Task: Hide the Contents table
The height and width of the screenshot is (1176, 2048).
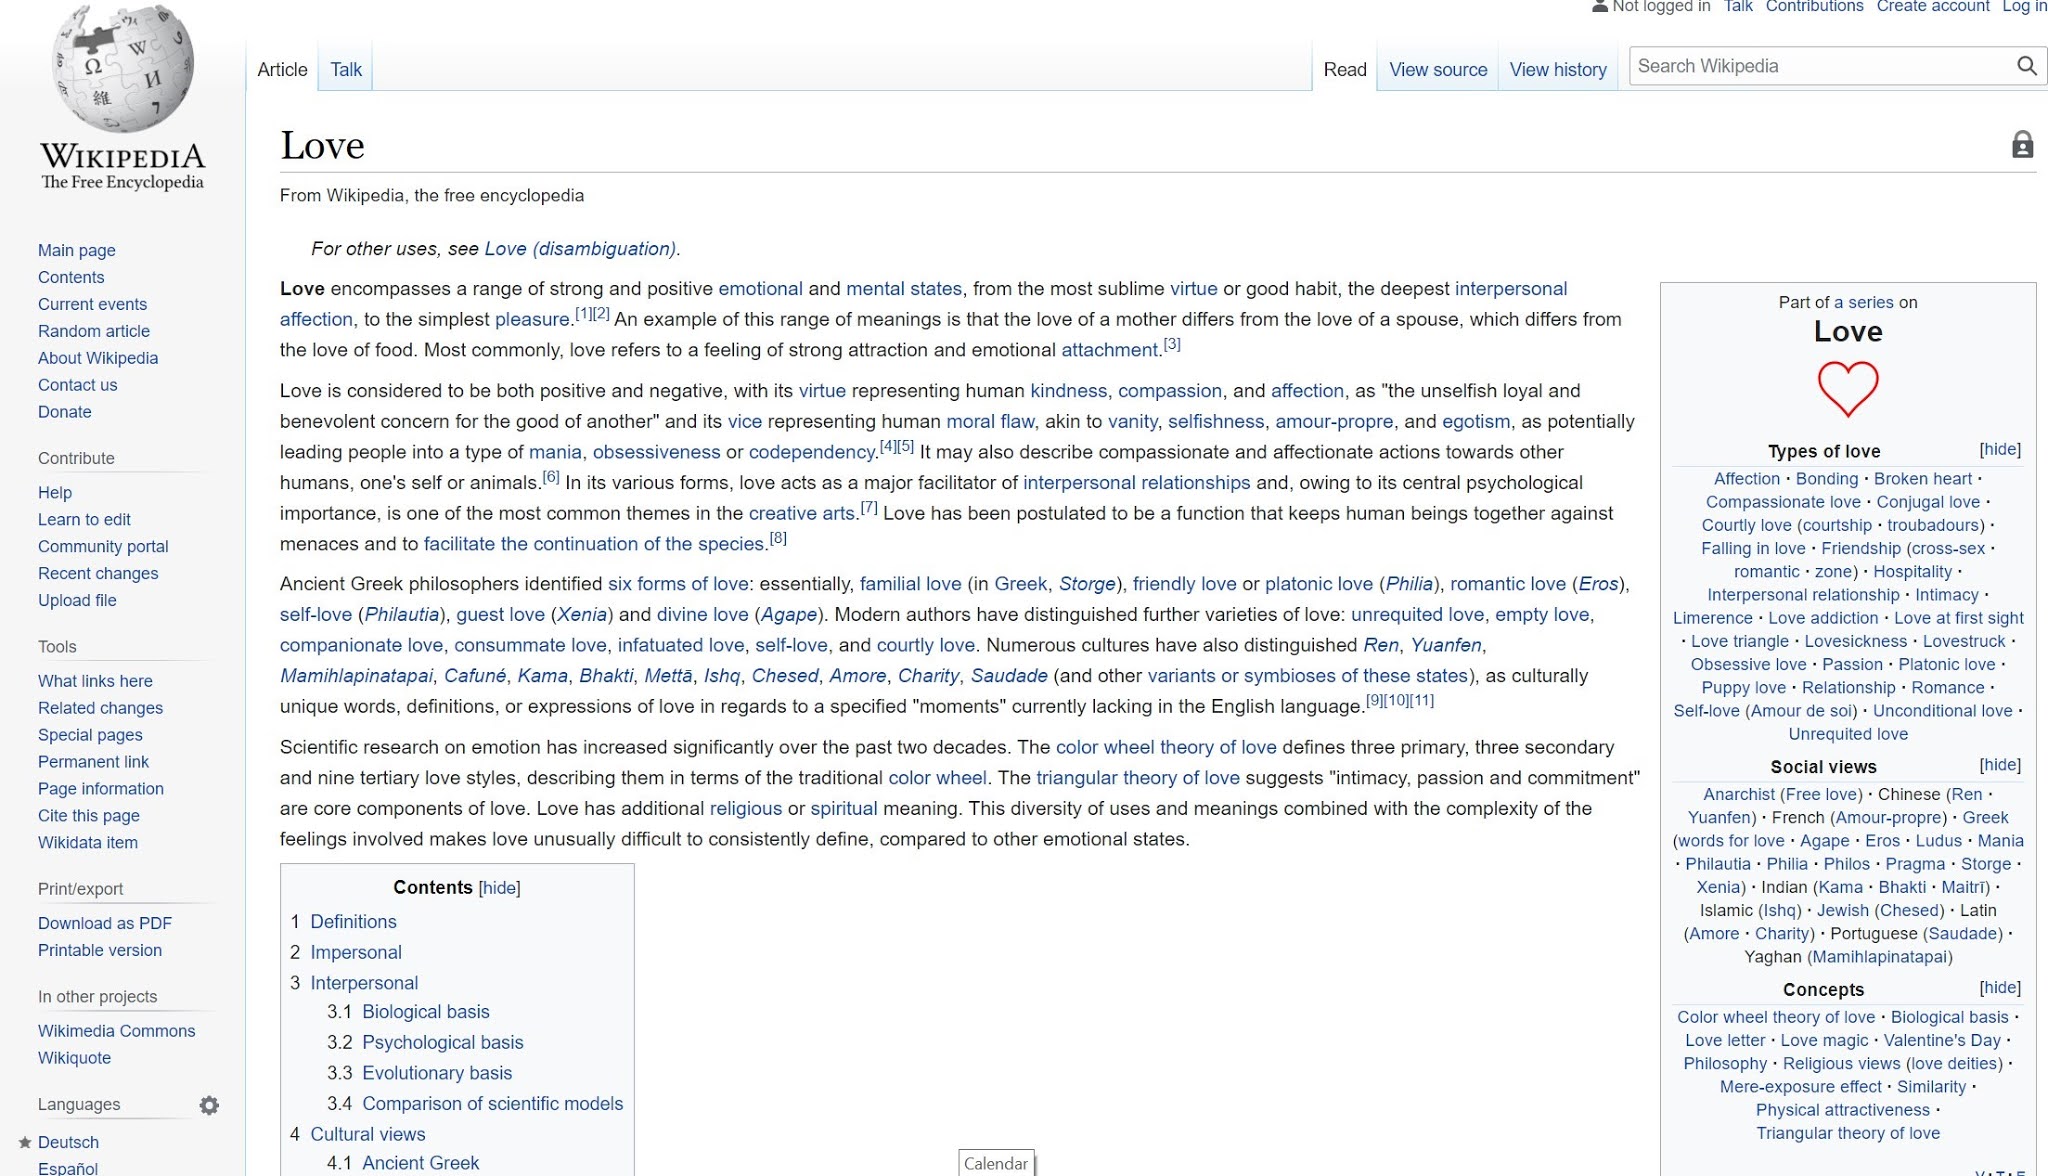Action: tap(499, 888)
